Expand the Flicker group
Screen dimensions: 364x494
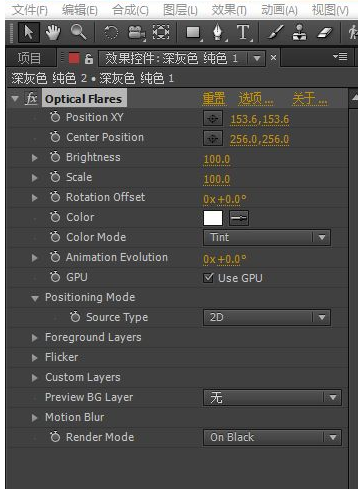pyautogui.click(x=34, y=358)
